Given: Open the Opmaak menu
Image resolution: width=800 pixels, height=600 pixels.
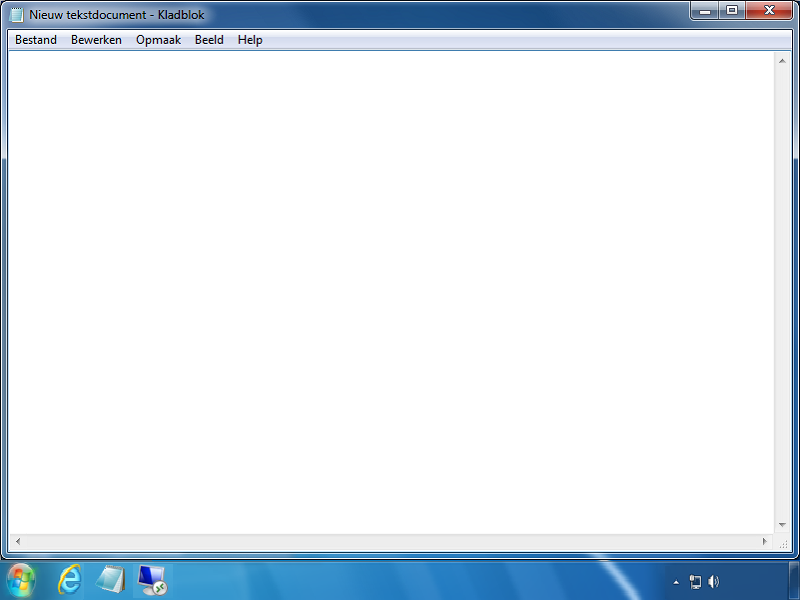Looking at the screenshot, I should (158, 40).
